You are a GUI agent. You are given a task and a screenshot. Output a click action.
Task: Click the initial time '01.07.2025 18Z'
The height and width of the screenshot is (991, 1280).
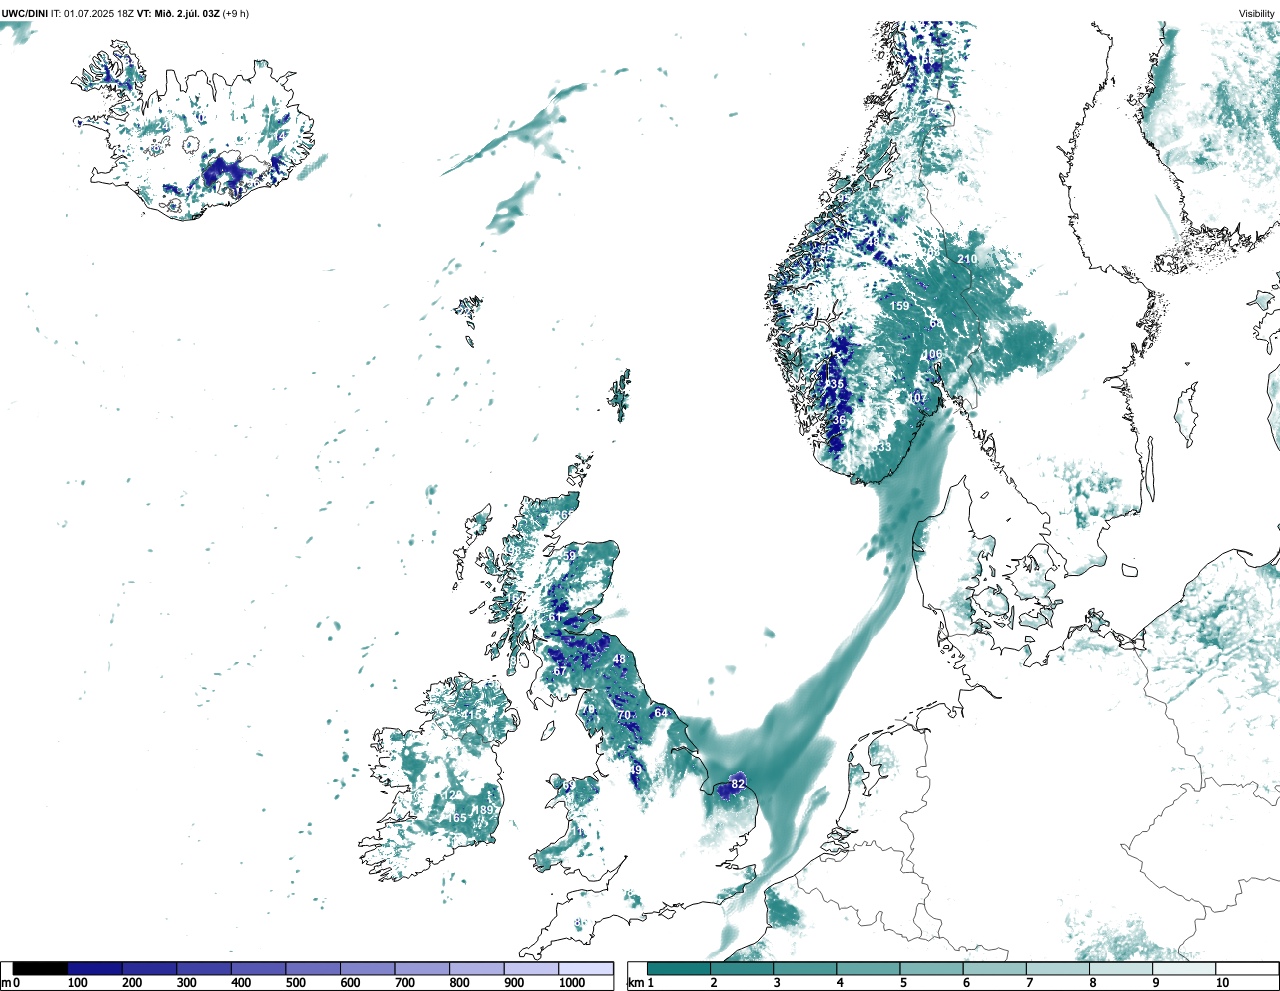[x=99, y=13]
